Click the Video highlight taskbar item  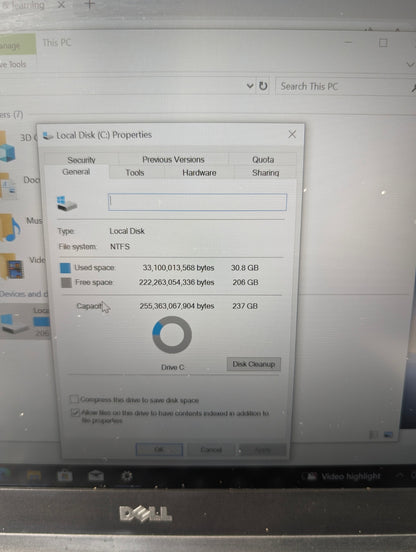tap(343, 476)
